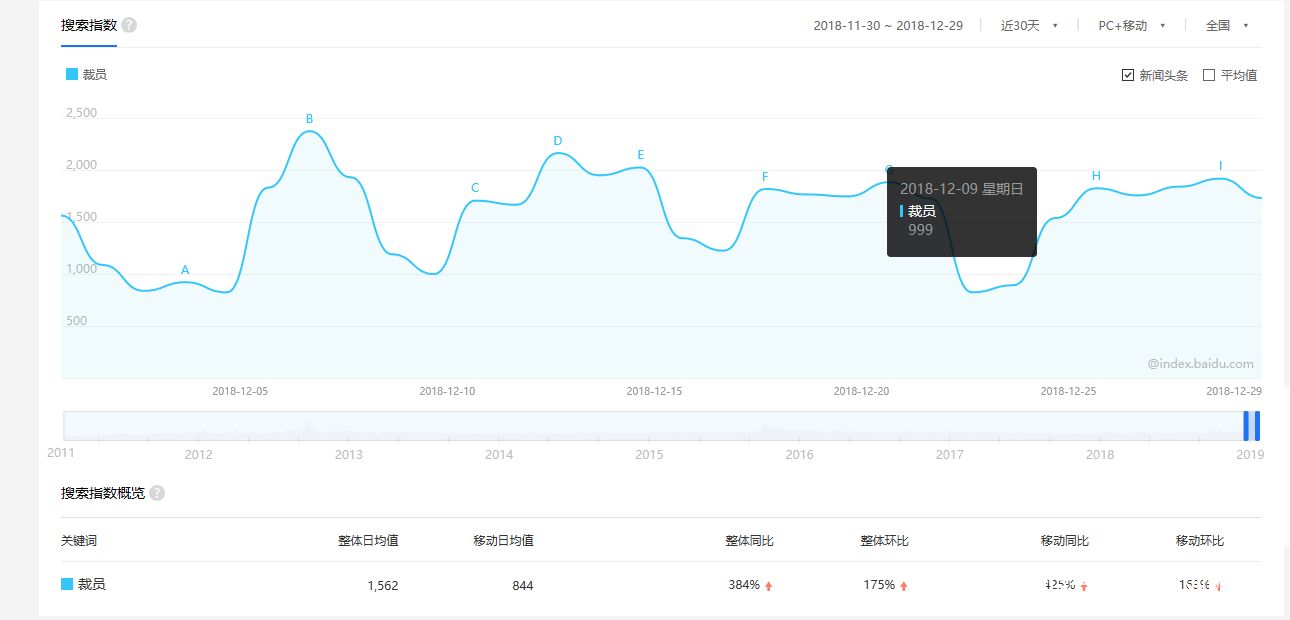Image resolution: width=1290 pixels, height=620 pixels.
Task: Switch to the 搜索指数 tab
Action: 89,25
